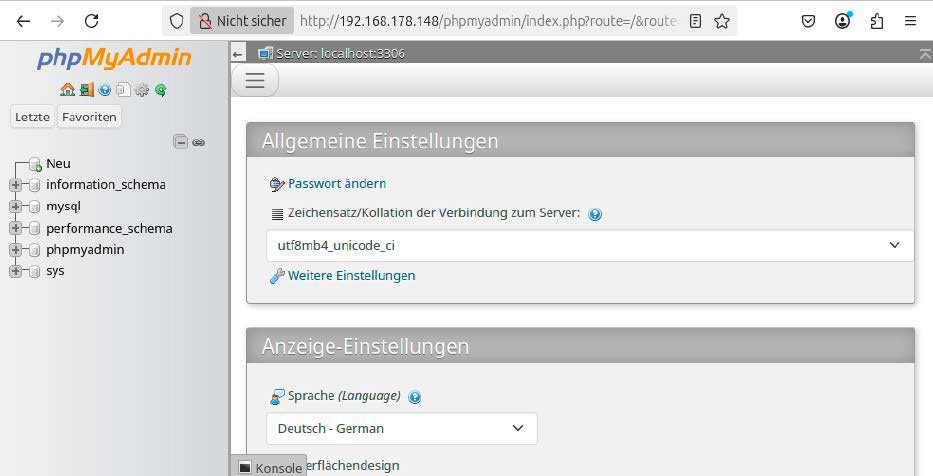Open the Firefox application menu
Viewport: 933px width, 476px height.
(910, 21)
